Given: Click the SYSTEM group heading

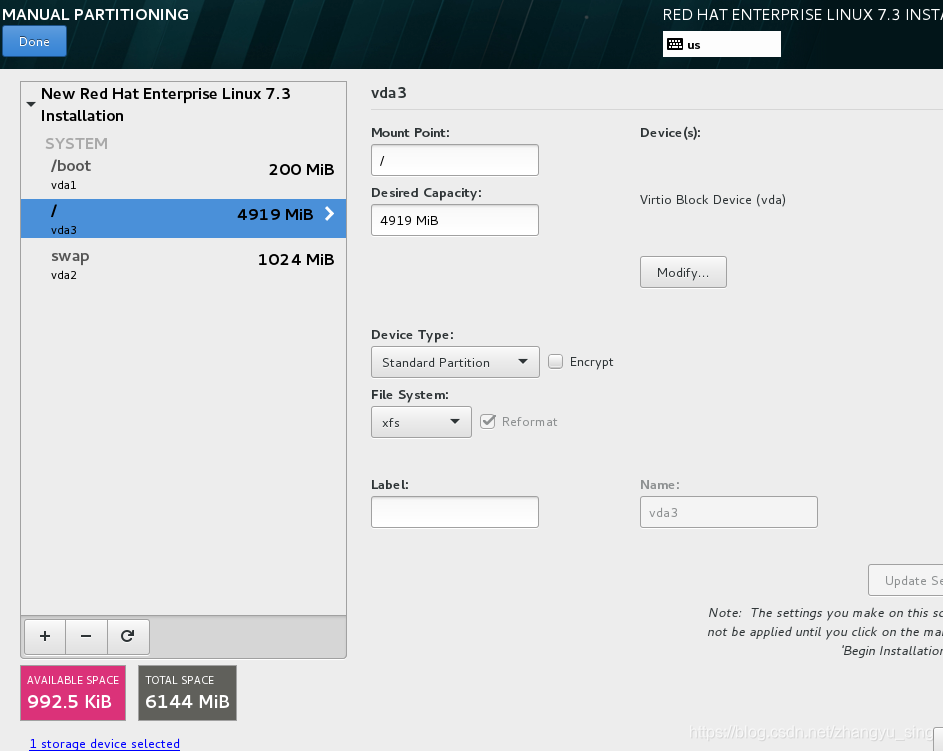Looking at the screenshot, I should point(76,144).
